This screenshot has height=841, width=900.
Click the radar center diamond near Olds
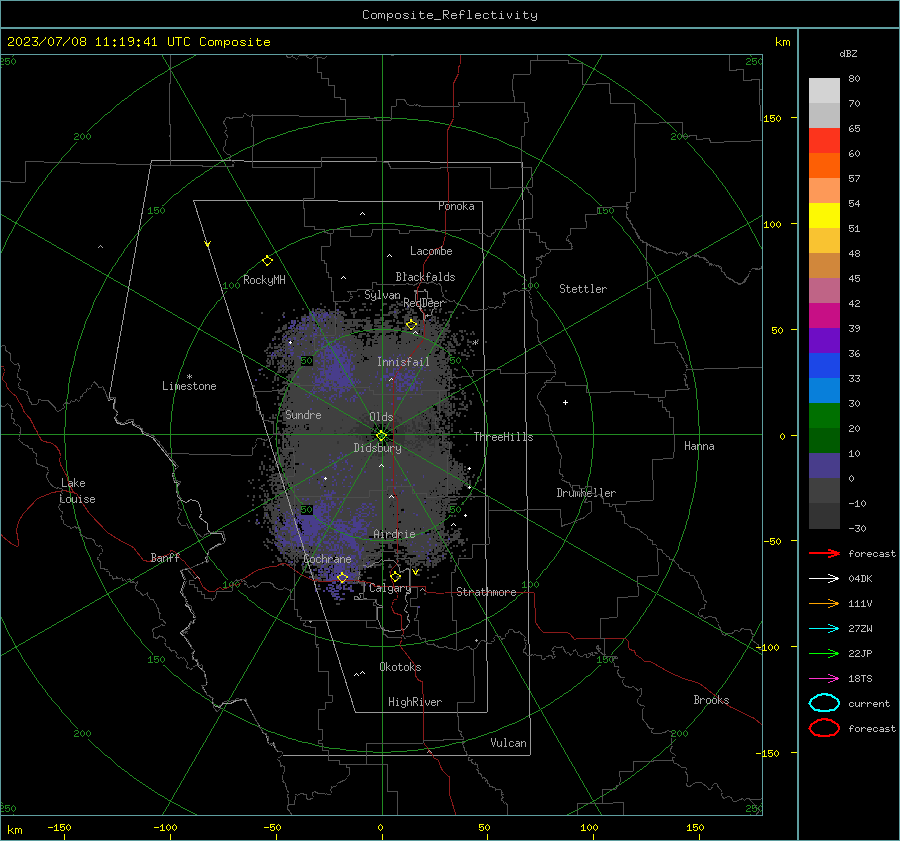point(381,436)
